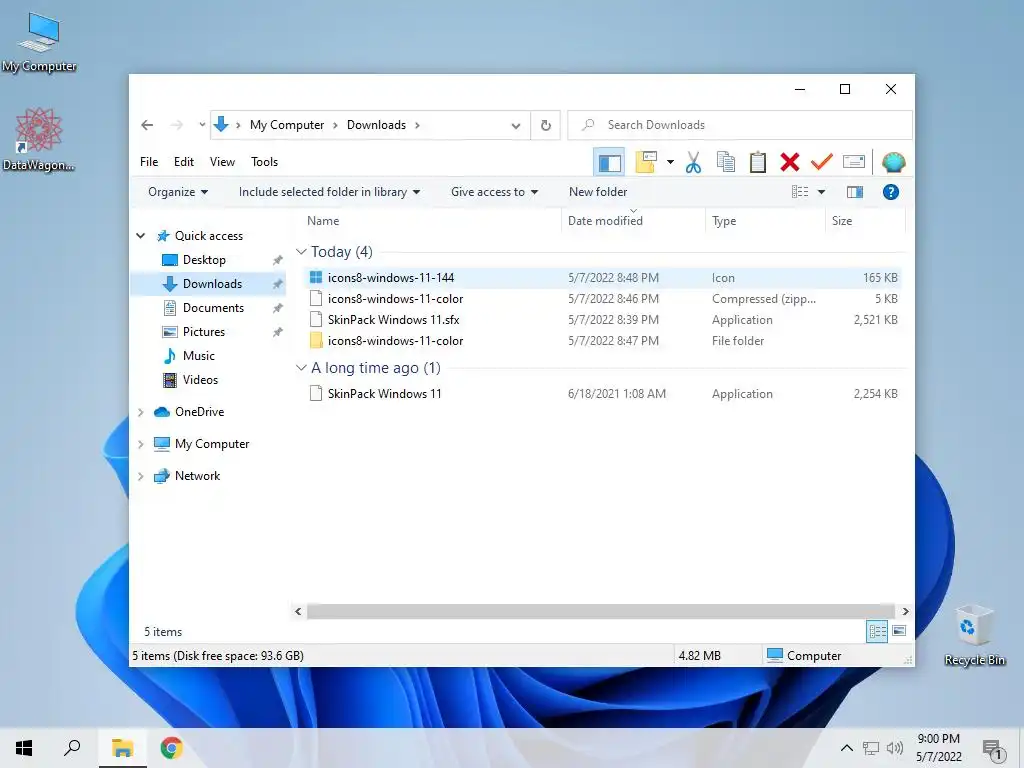Click the scroll right arrow
The image size is (1024, 768).
tap(904, 611)
